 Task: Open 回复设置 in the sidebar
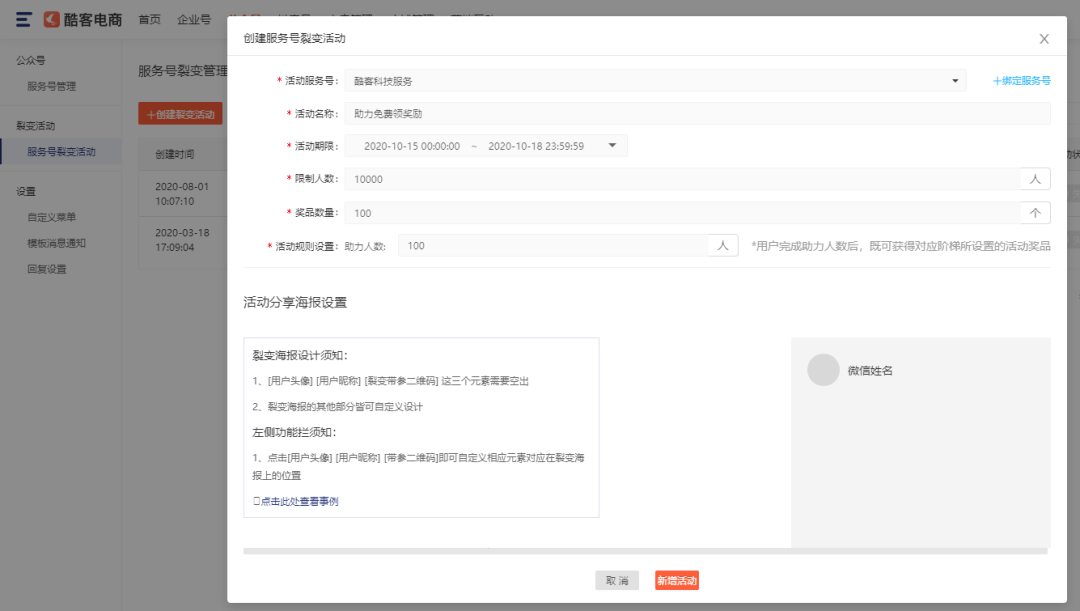(x=47, y=269)
